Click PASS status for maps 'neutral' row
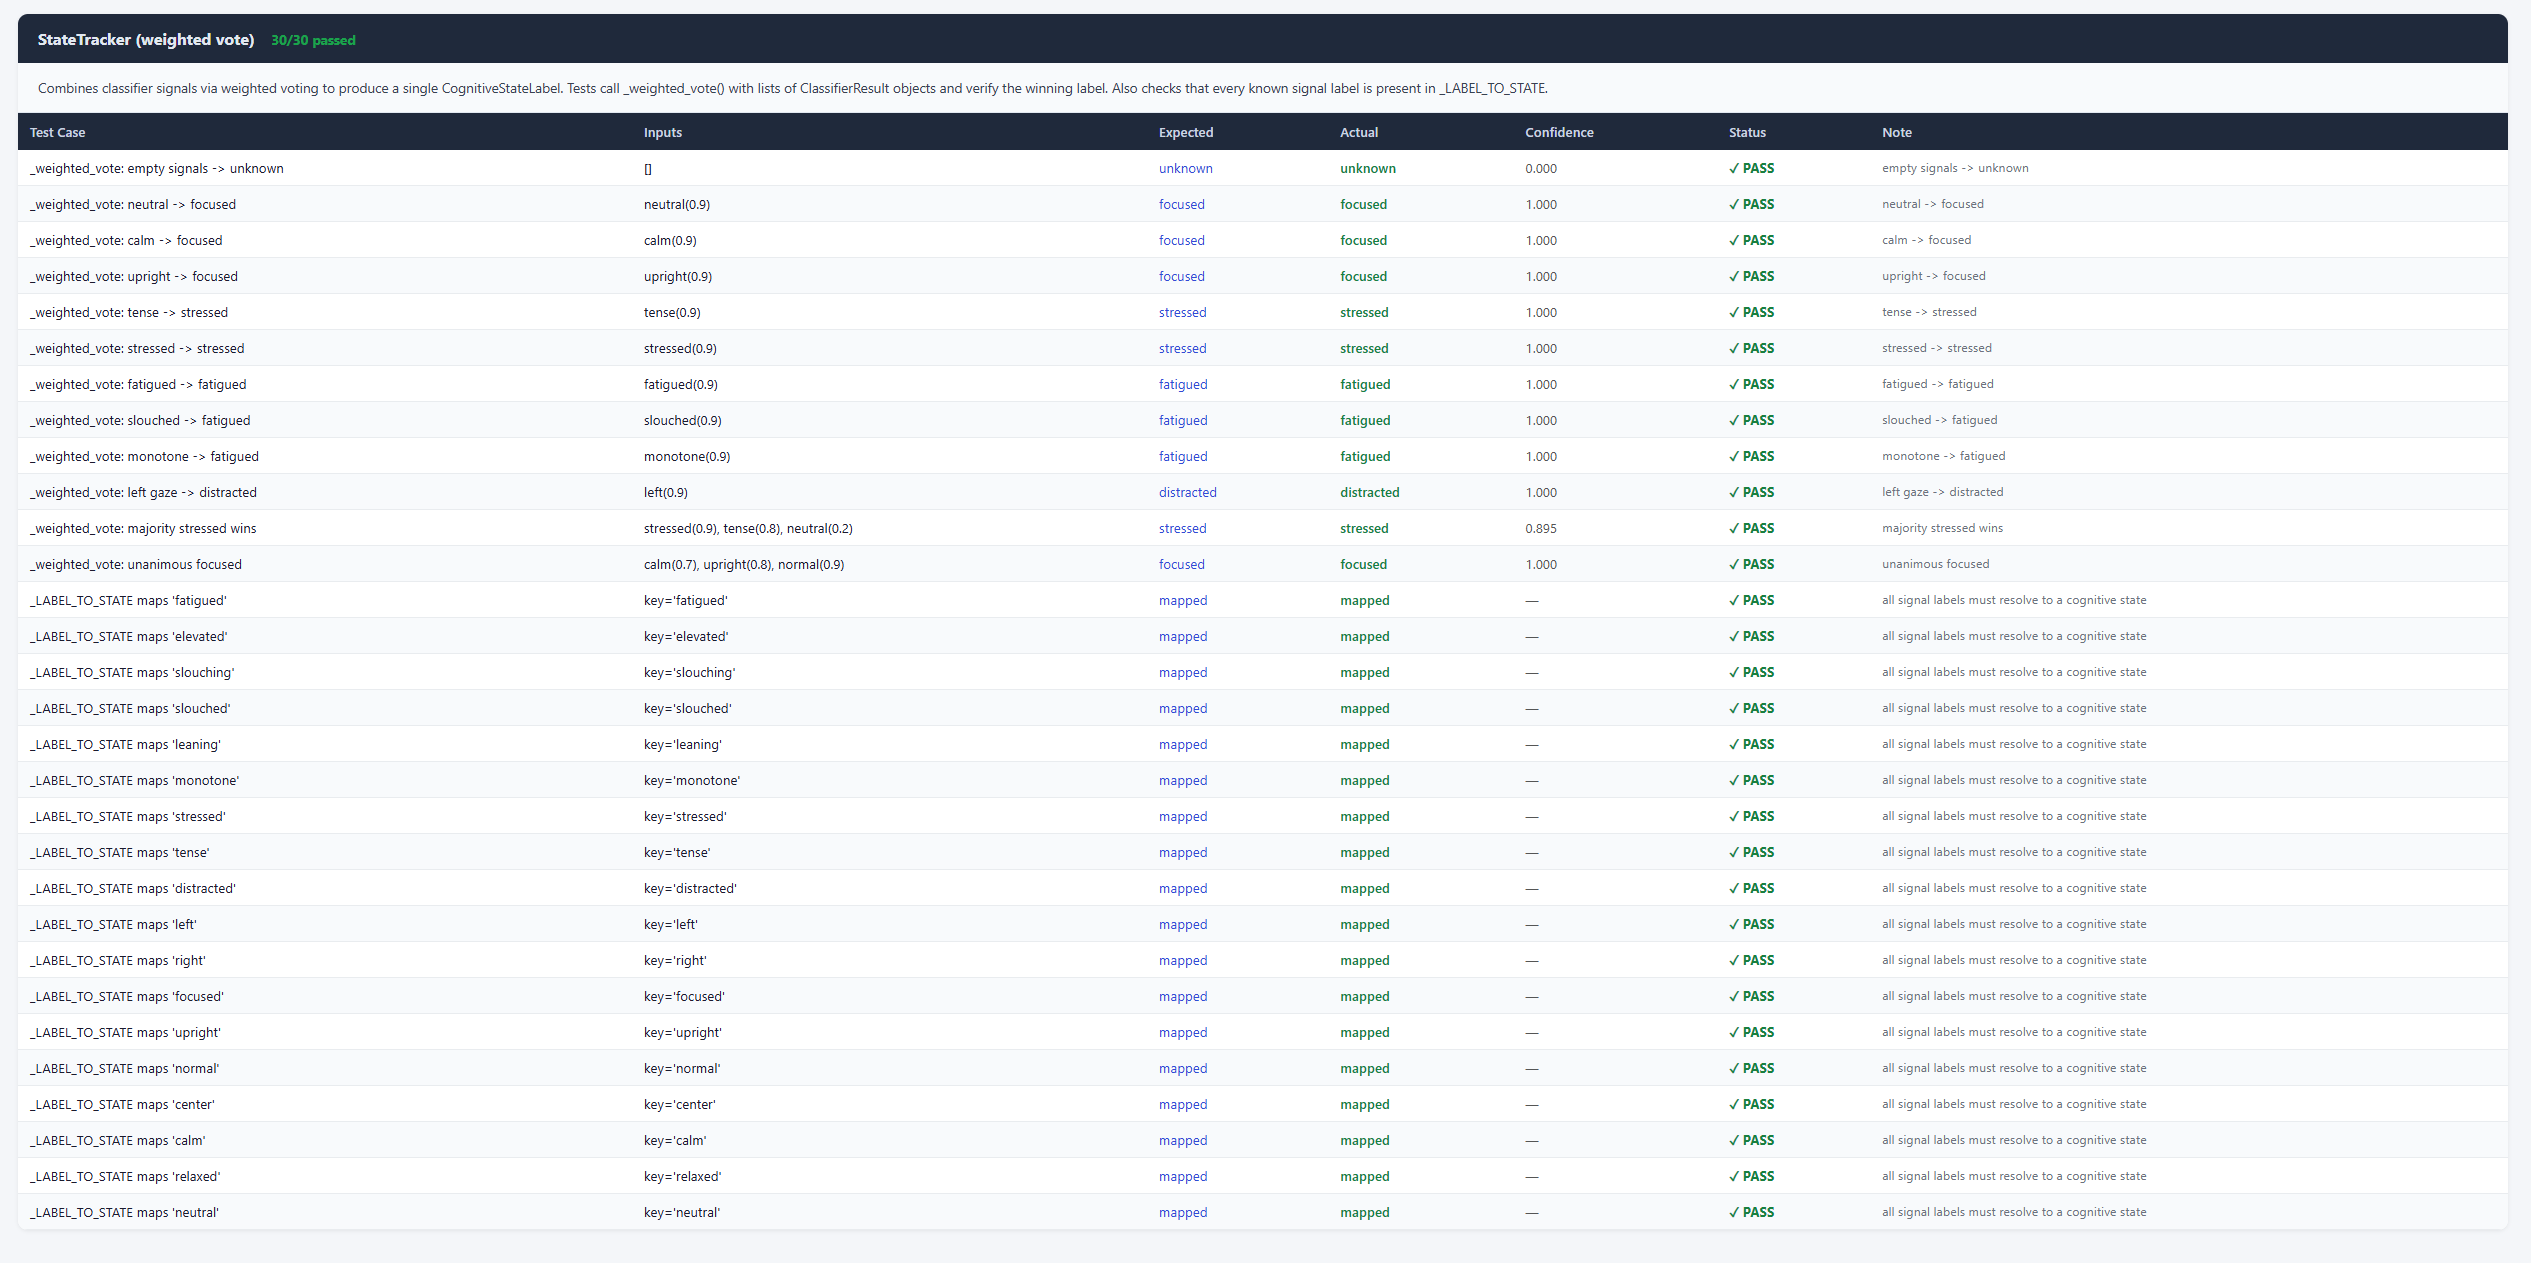 (1751, 1212)
